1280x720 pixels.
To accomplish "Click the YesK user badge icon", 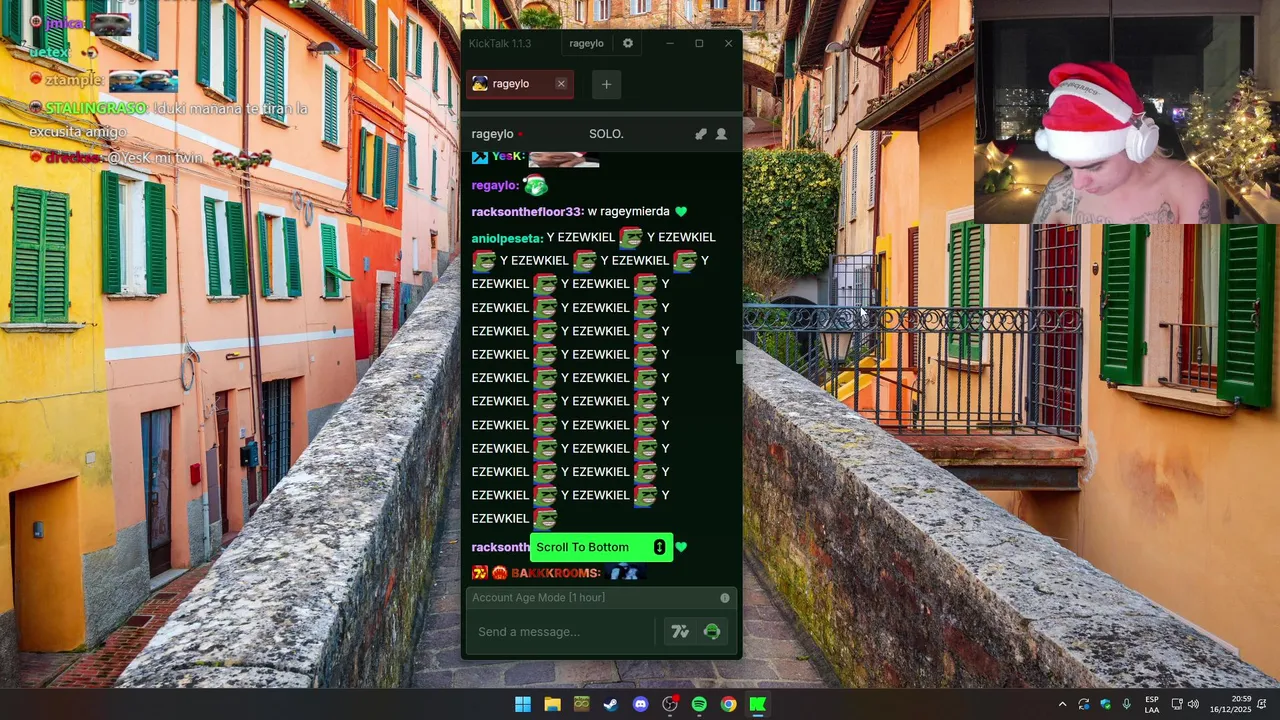I will (479, 157).
